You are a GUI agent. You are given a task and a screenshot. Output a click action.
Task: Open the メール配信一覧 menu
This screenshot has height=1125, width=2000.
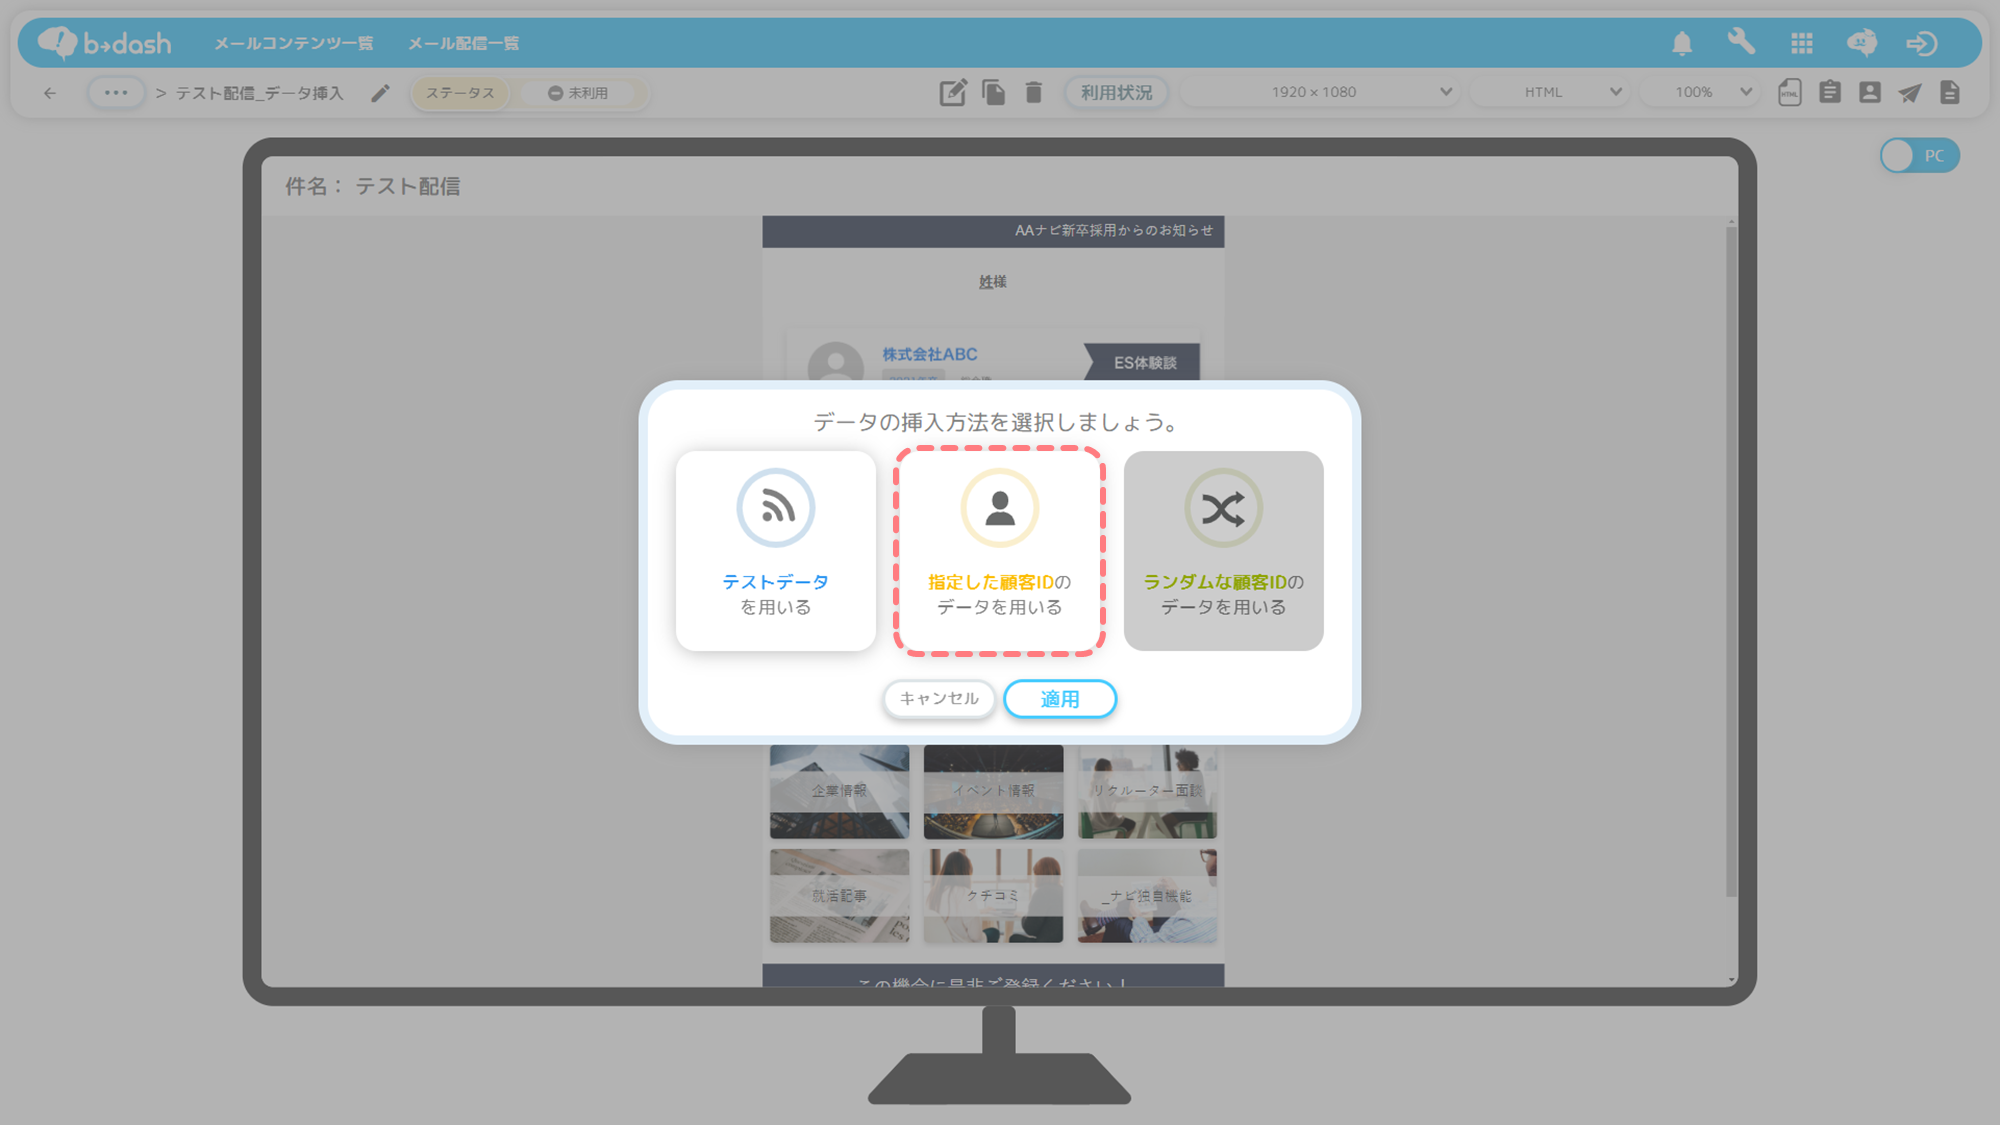463,43
